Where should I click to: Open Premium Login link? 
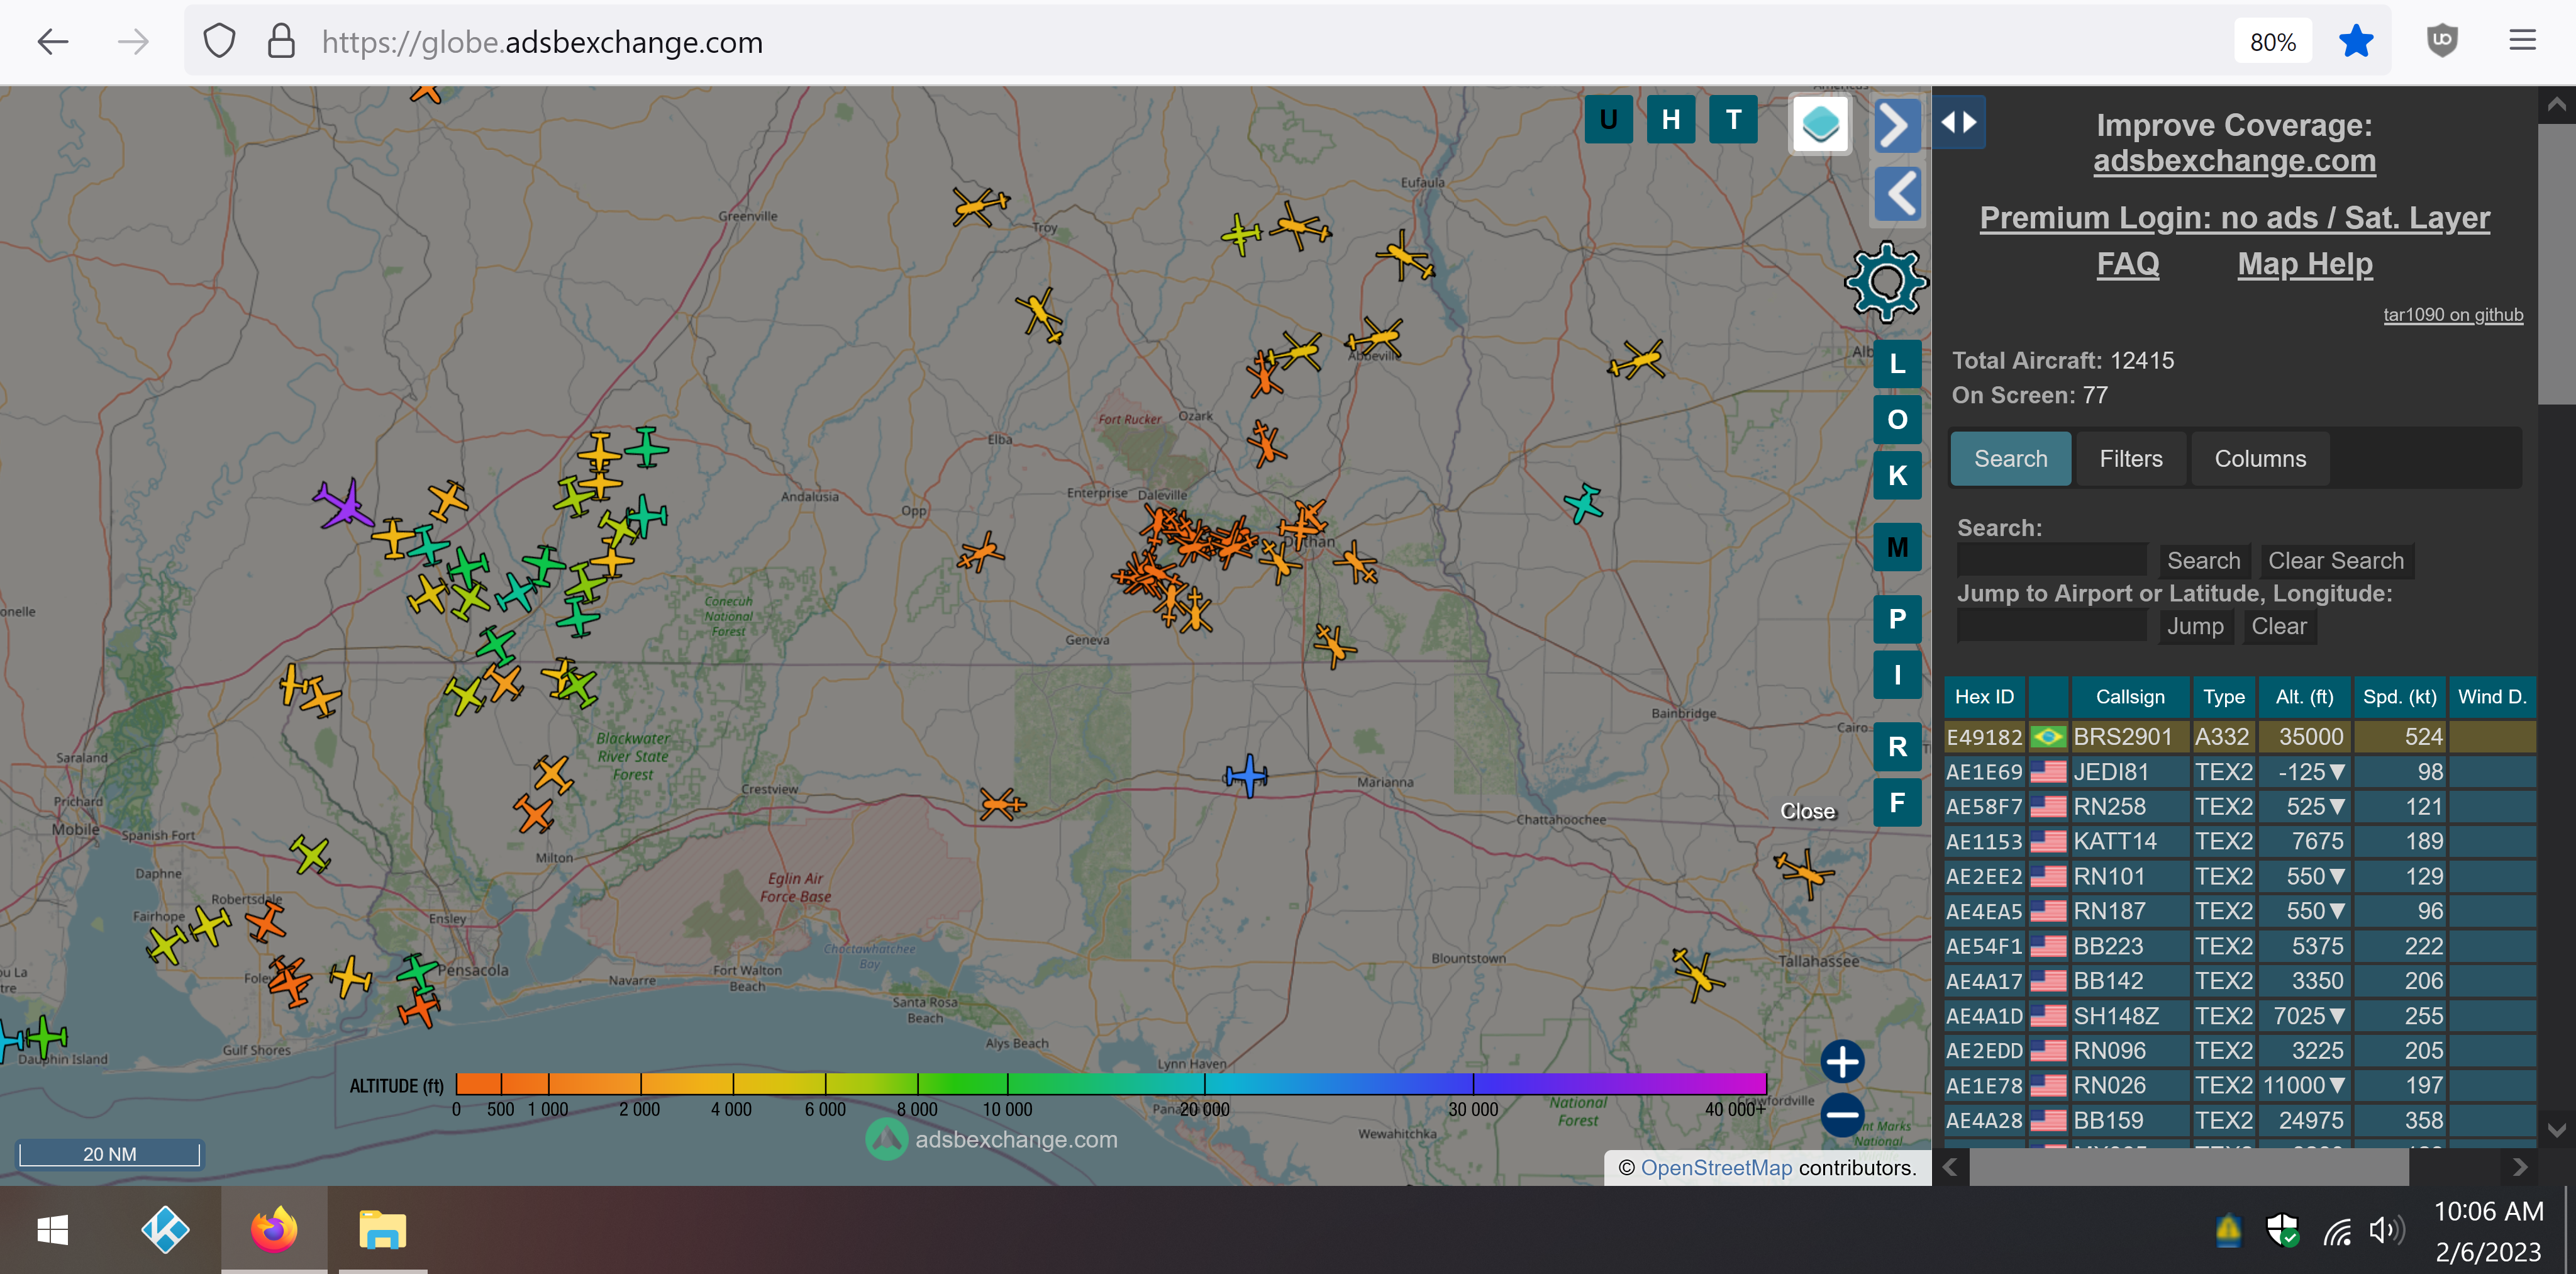pyautogui.click(x=2234, y=218)
